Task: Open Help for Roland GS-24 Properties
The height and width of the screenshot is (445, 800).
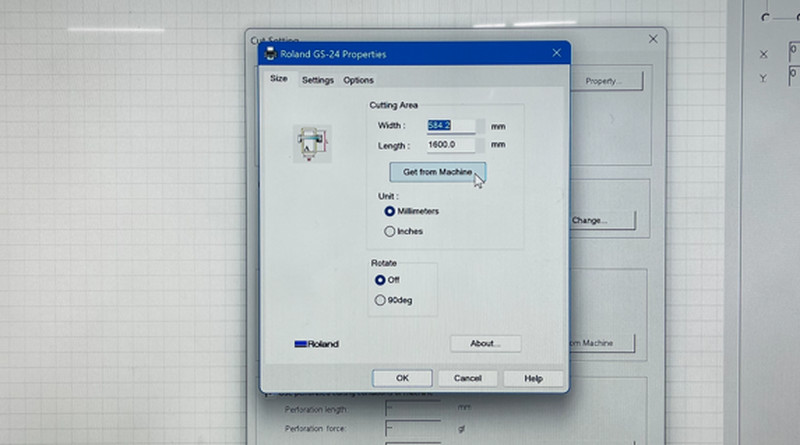Action: (533, 378)
